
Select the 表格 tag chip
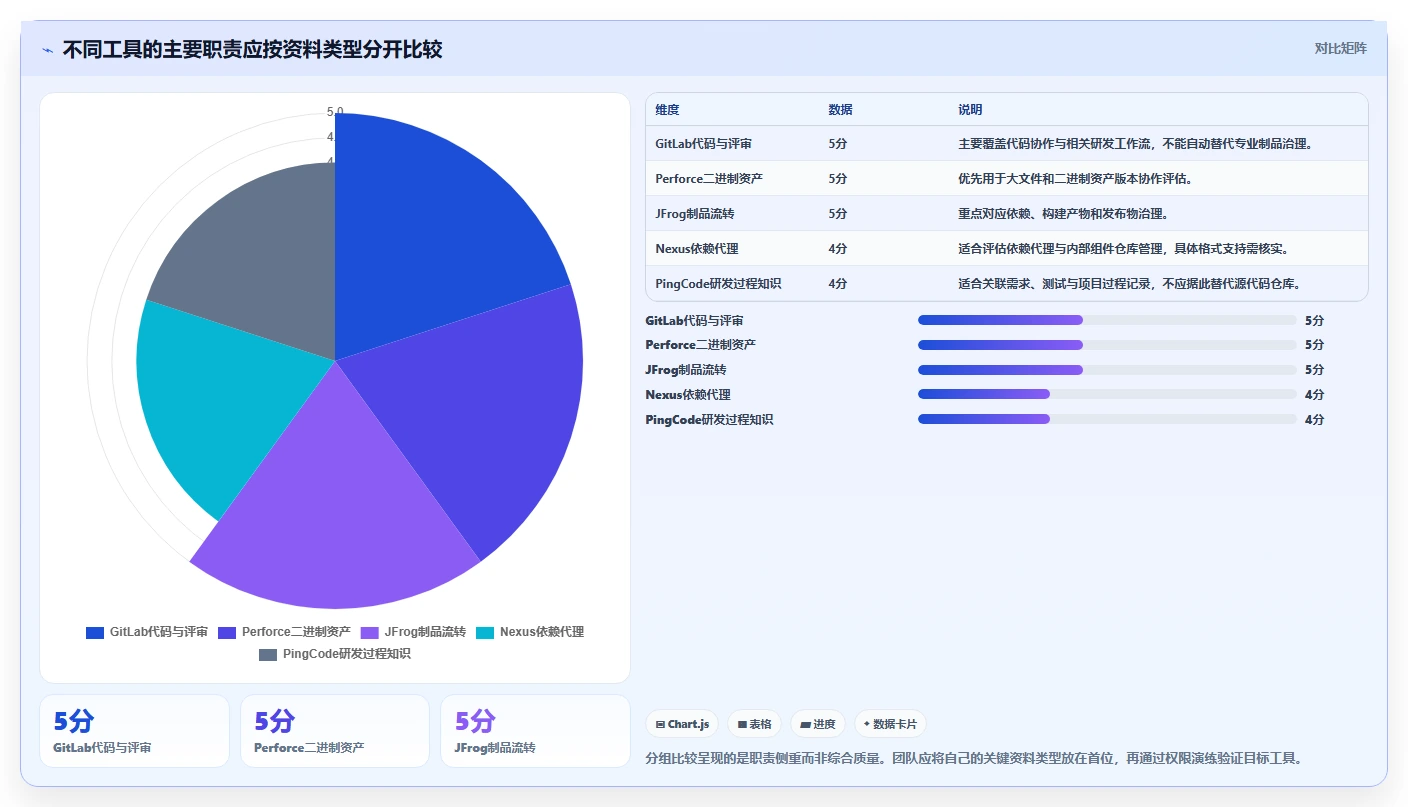coord(754,724)
